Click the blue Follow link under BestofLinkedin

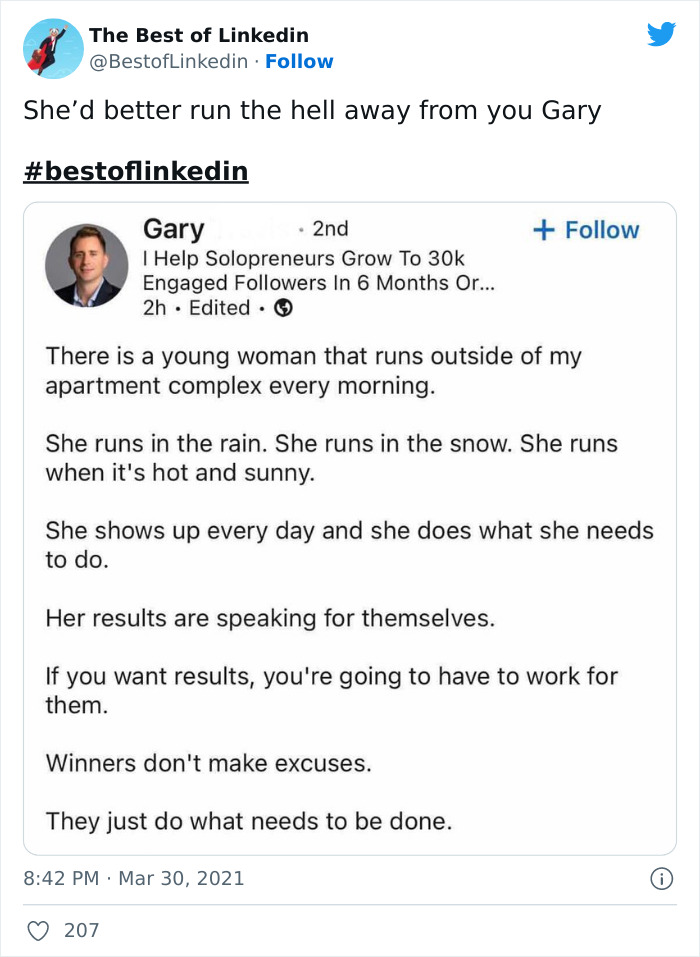[x=300, y=62]
